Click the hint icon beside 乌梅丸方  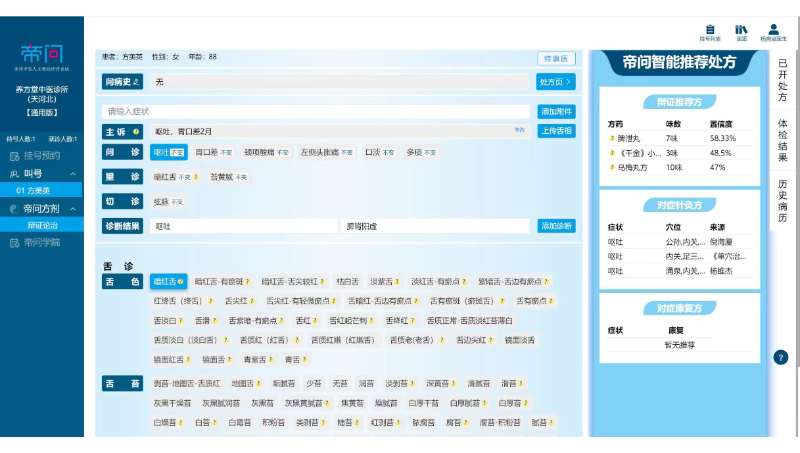612,167
